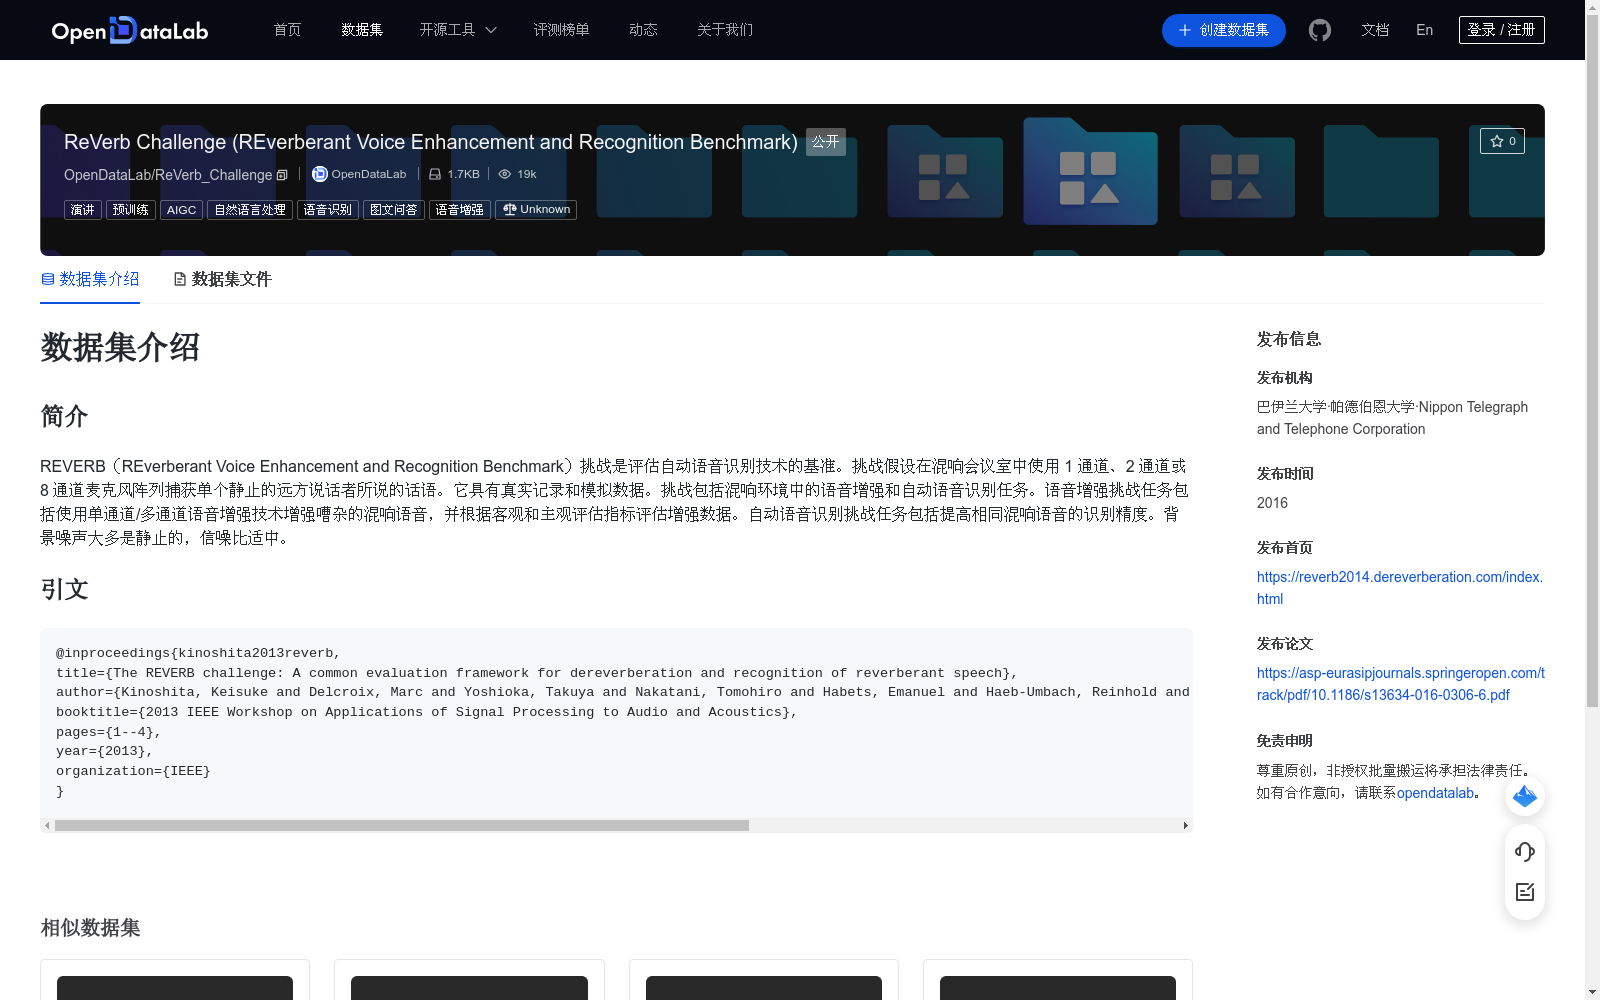Click the 发布机构 heading
This screenshot has width=1600, height=1000.
coord(1285,378)
